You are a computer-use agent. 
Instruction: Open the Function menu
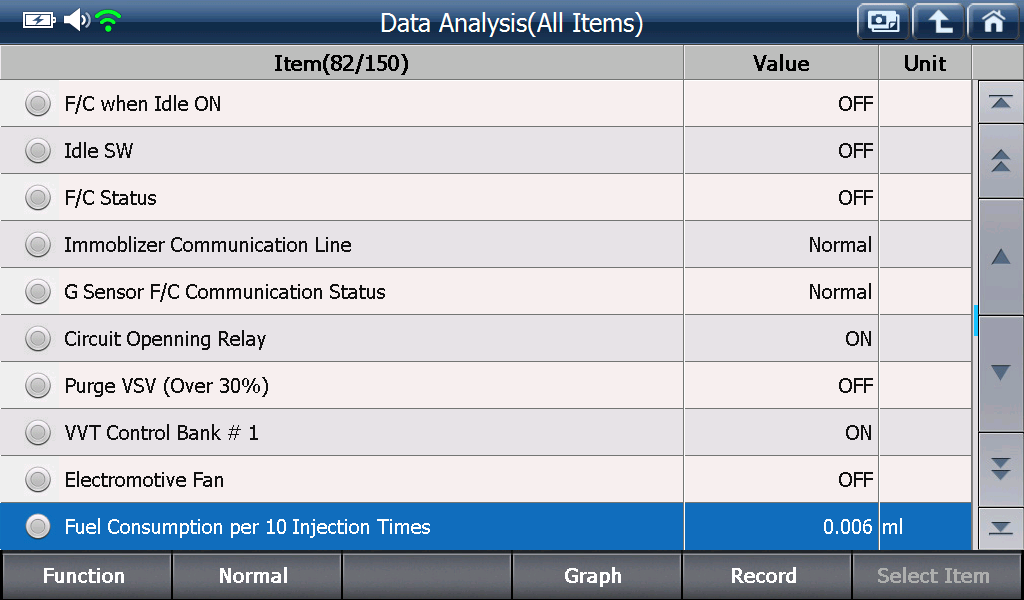86,576
